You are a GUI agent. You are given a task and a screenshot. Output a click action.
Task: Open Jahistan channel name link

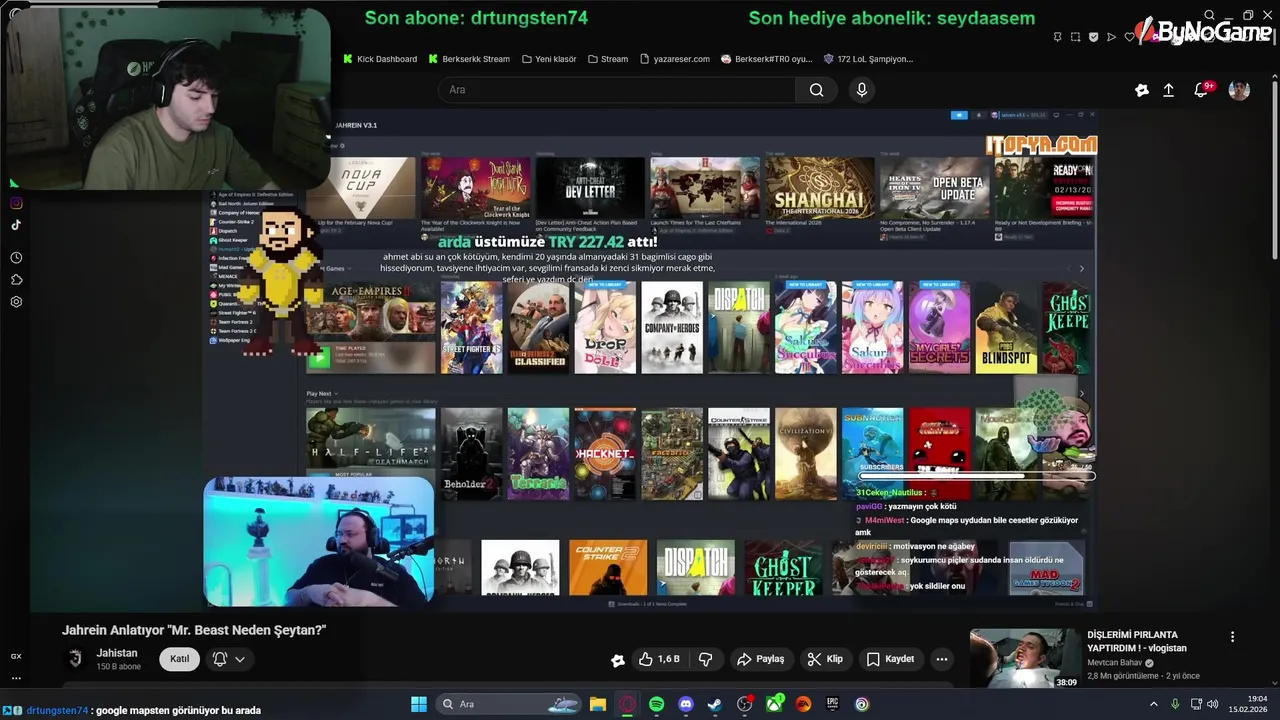click(117, 653)
